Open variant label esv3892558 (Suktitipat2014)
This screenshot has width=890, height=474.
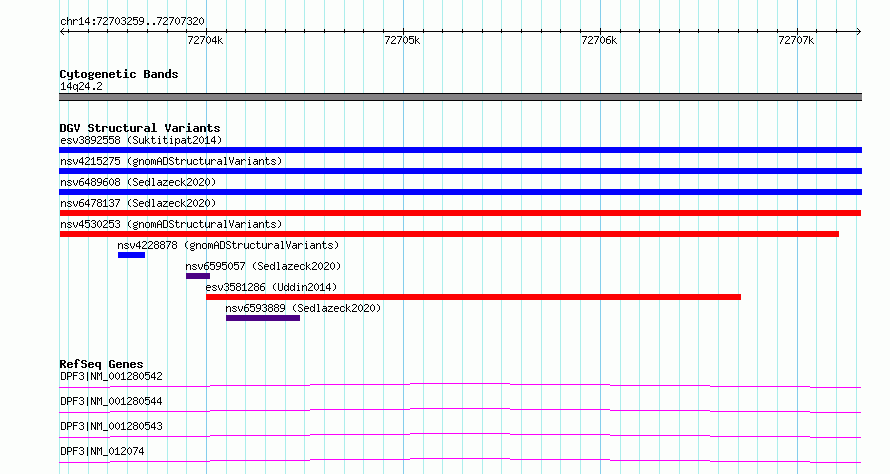tap(141, 140)
